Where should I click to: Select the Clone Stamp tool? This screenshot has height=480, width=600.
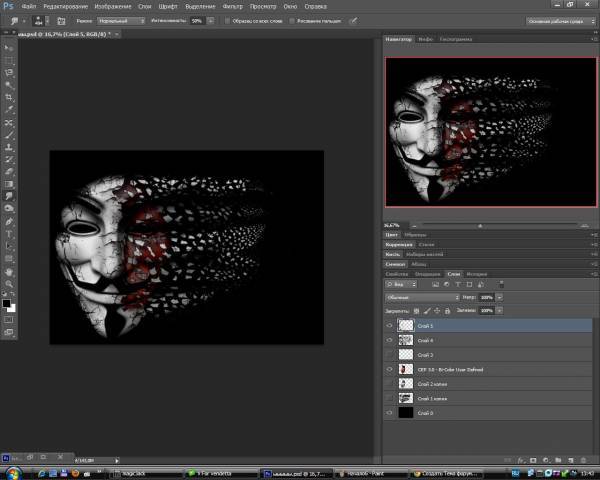[x=9, y=147]
